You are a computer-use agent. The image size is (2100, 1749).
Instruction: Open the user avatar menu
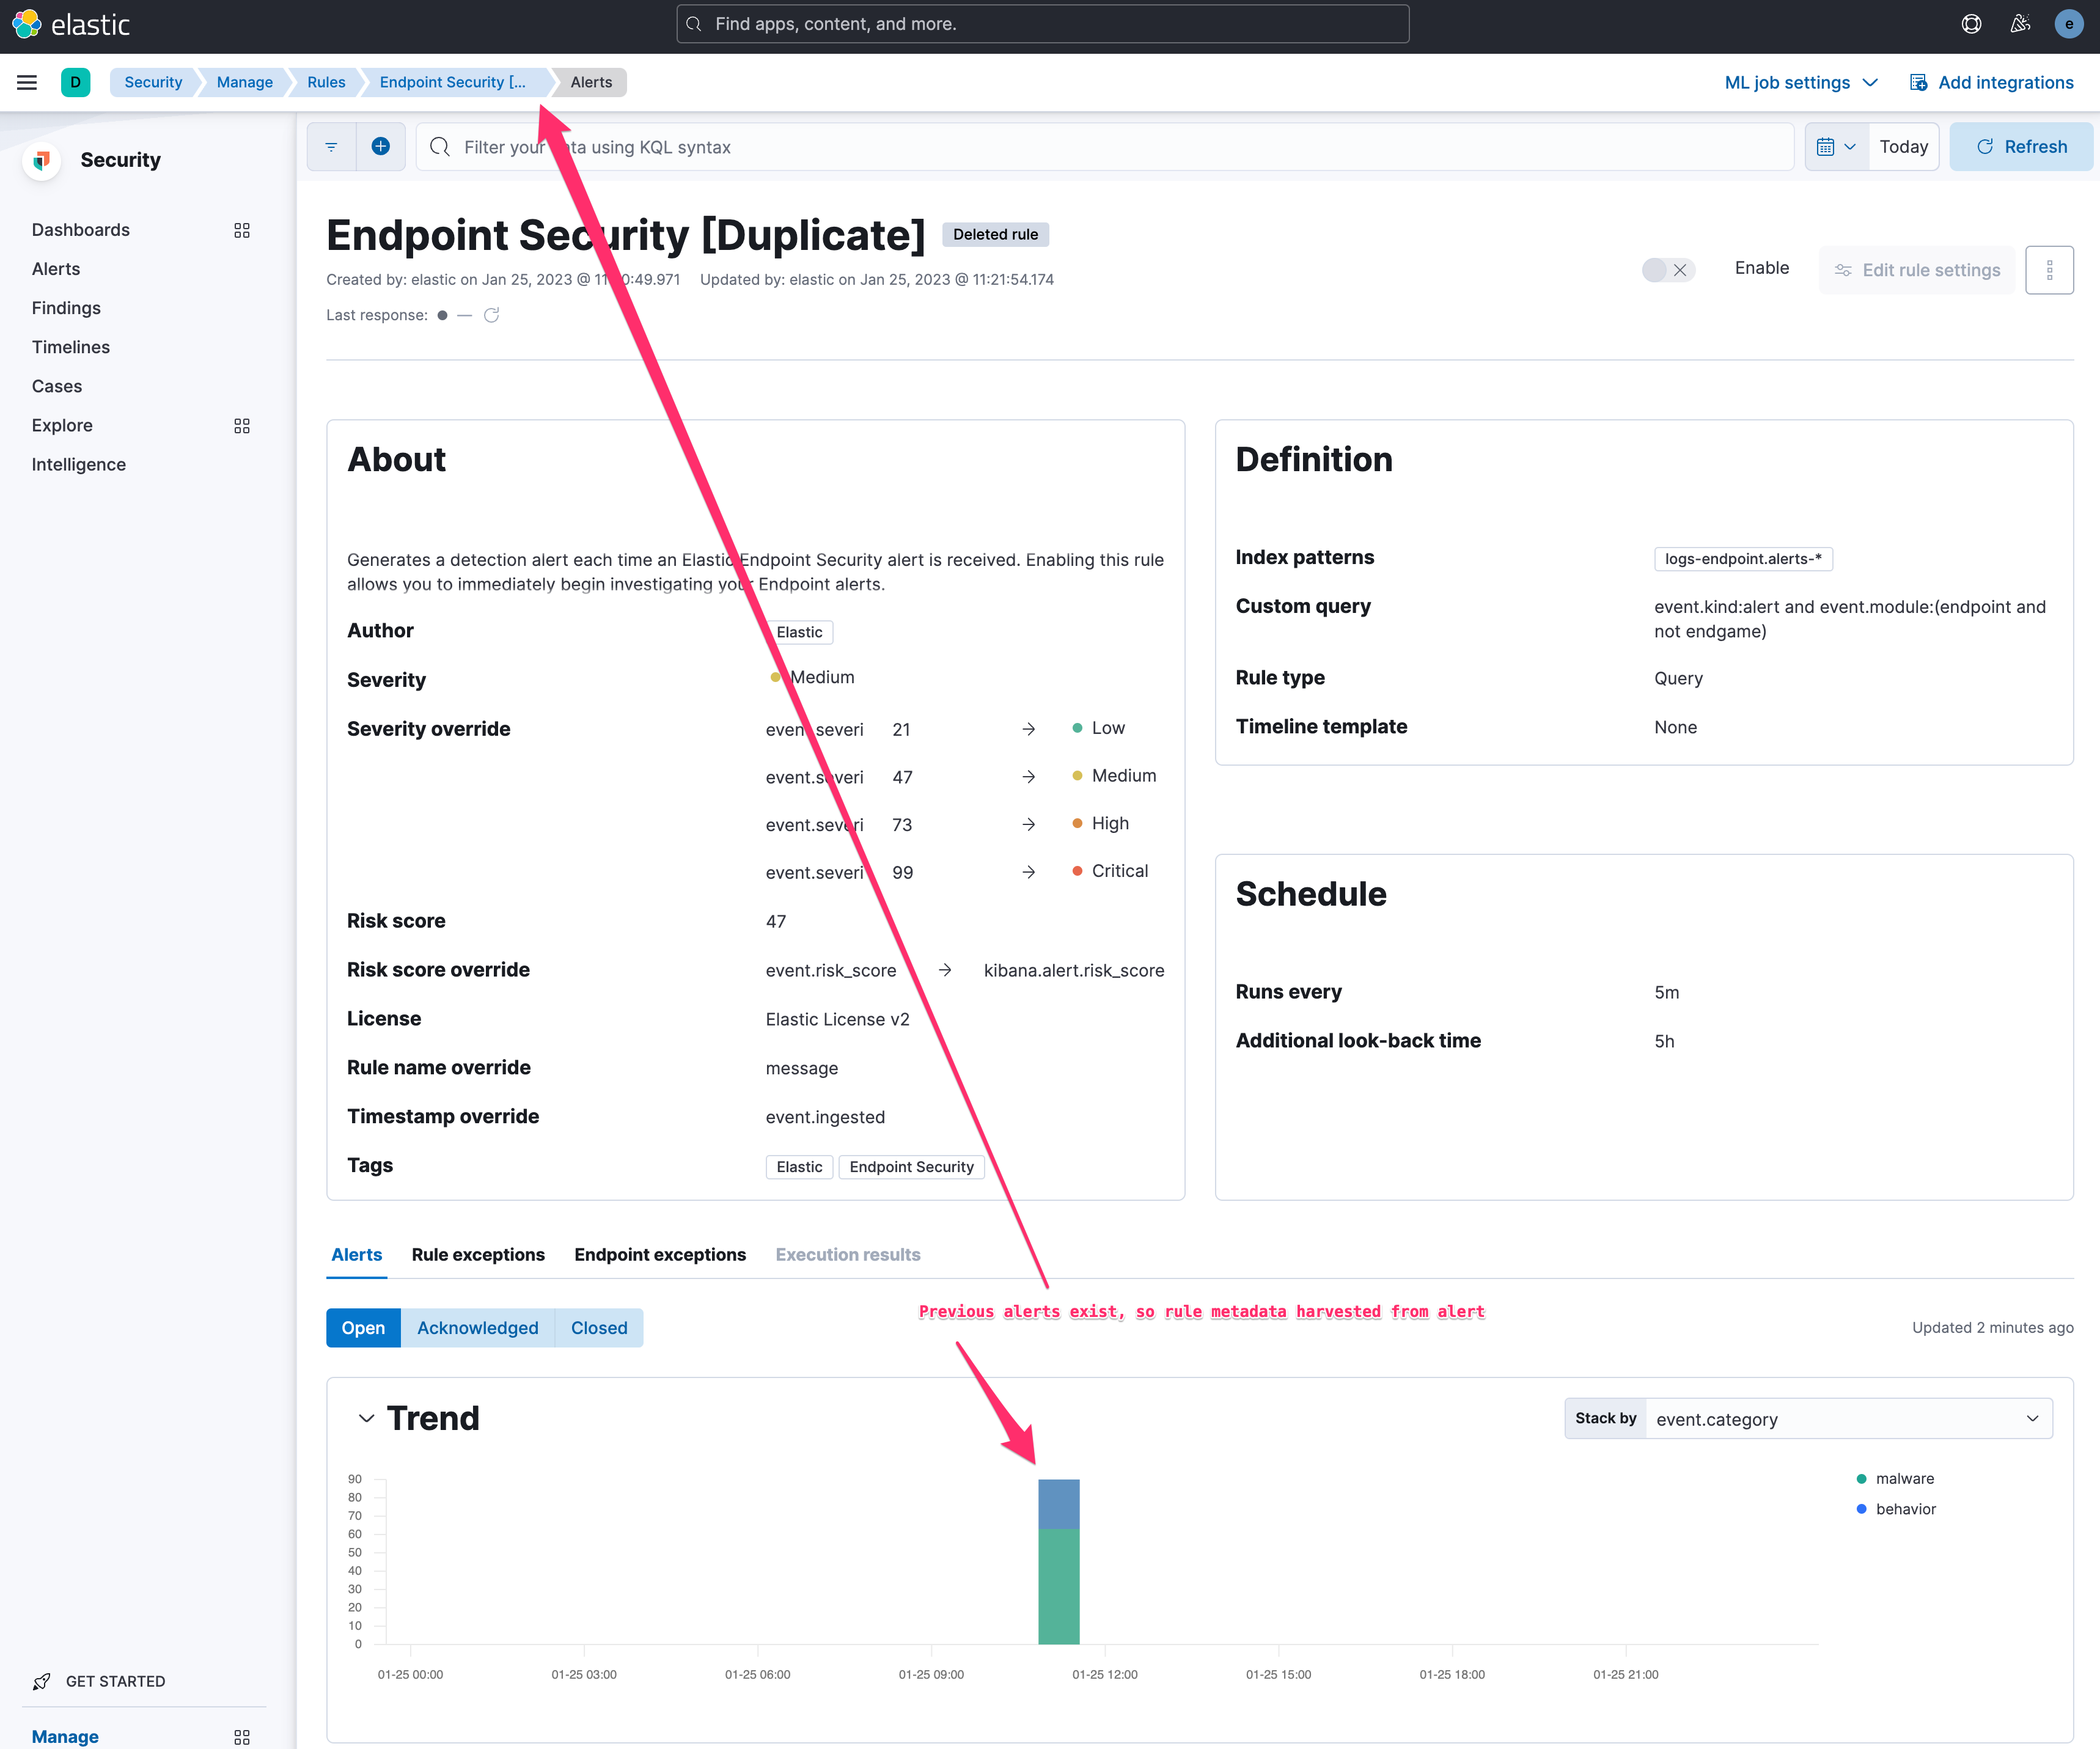pos(2068,23)
